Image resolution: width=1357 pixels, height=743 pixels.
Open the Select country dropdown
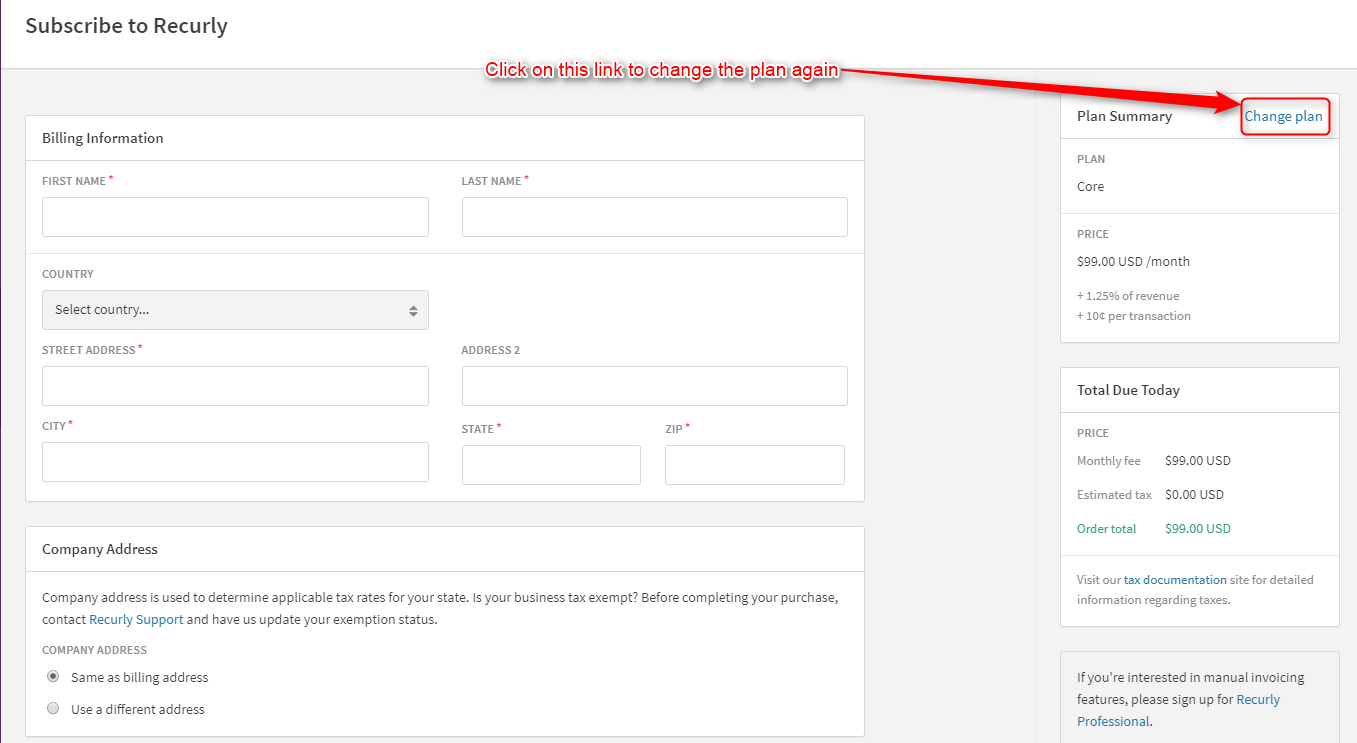(235, 310)
